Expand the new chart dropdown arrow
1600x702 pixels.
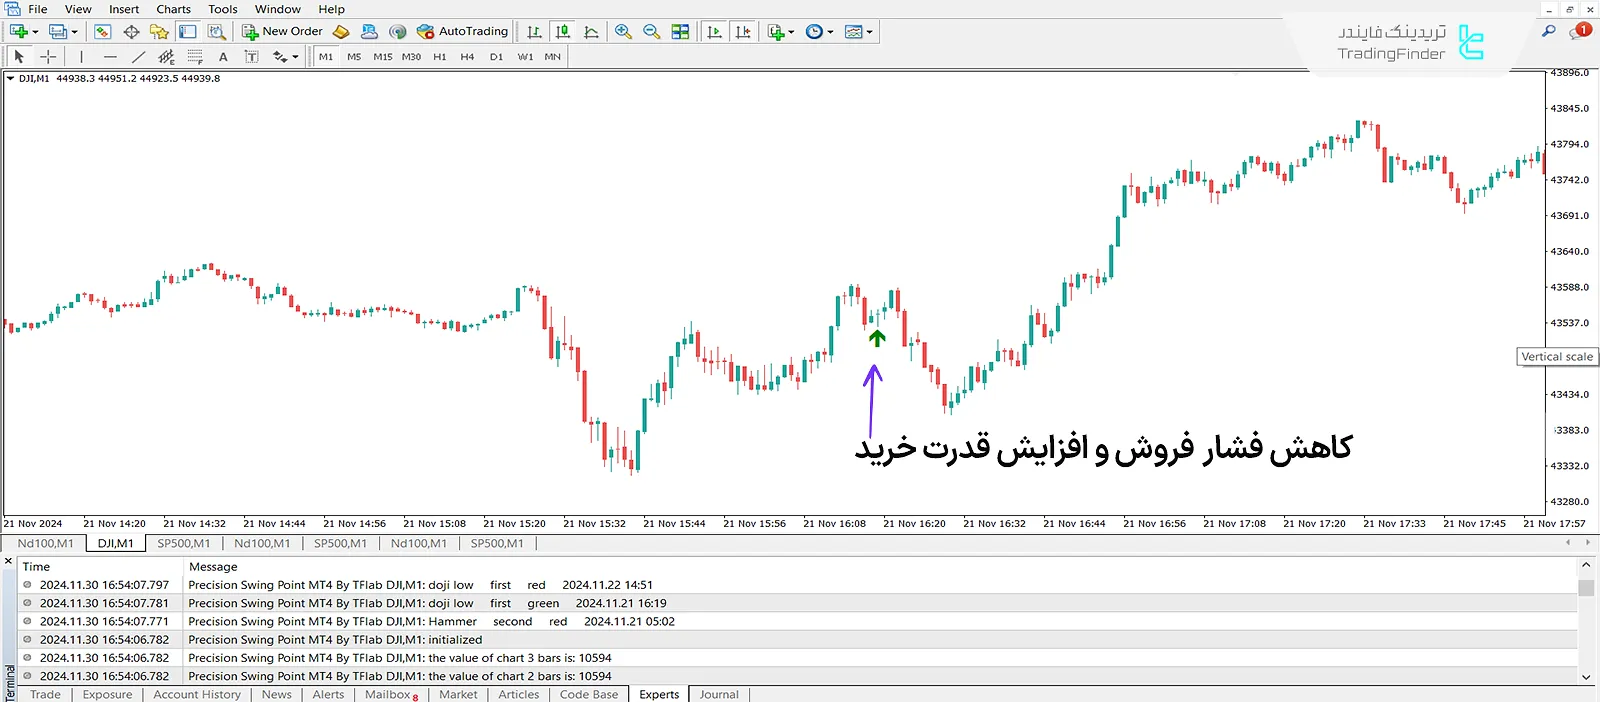click(x=35, y=32)
